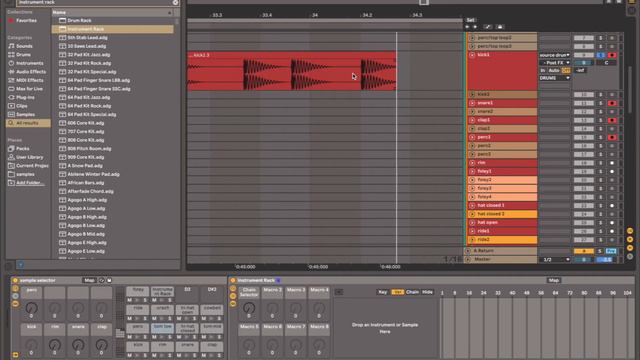Screen dimensions: 640x360
Task: Unfold the rim track
Action: [x=472, y=163]
